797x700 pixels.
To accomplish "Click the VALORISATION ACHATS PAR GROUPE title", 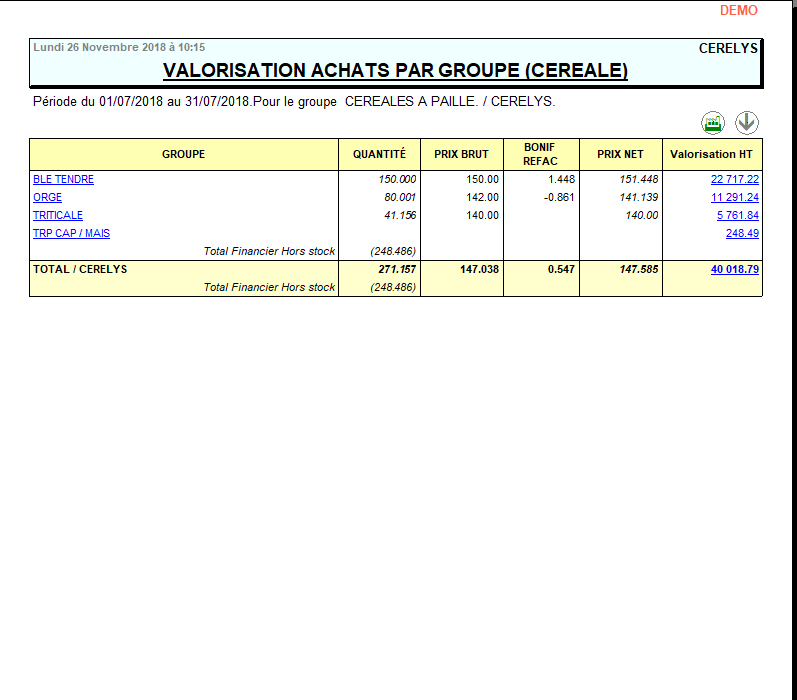I will [395, 71].
